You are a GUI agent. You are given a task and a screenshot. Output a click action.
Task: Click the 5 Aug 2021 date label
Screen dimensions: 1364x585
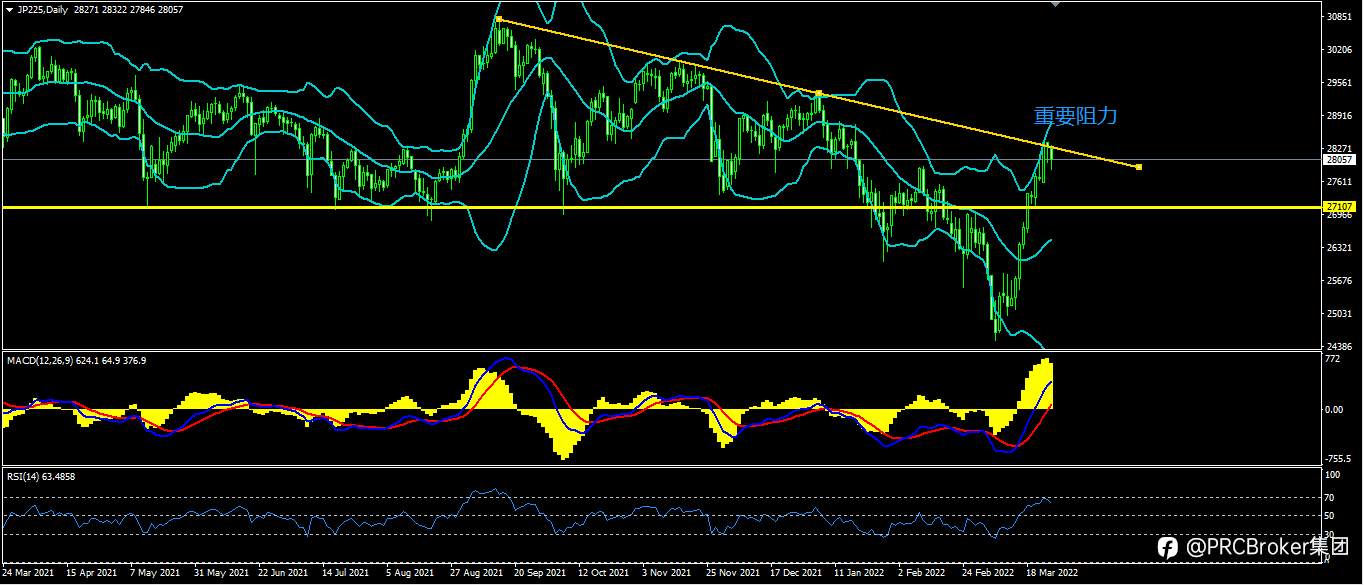(x=411, y=574)
